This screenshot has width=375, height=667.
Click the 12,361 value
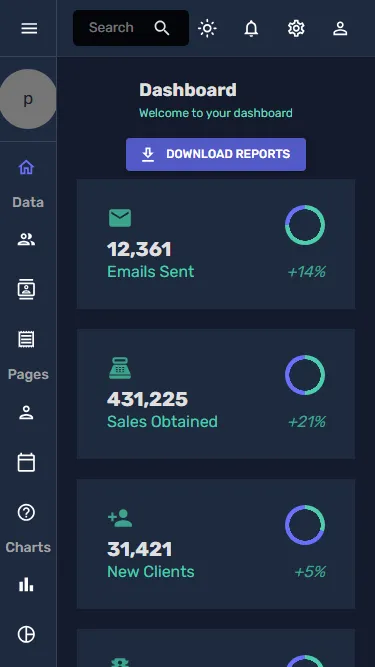click(x=139, y=249)
